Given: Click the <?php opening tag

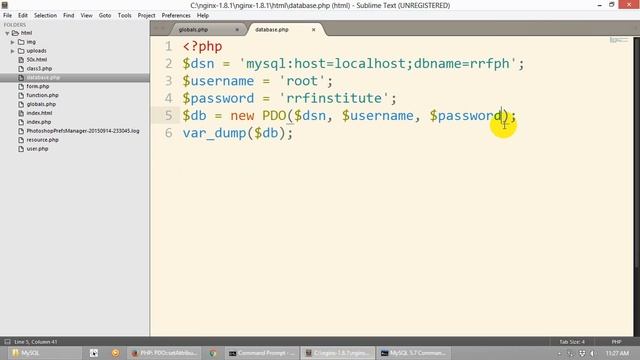Looking at the screenshot, I should pyautogui.click(x=202, y=46).
